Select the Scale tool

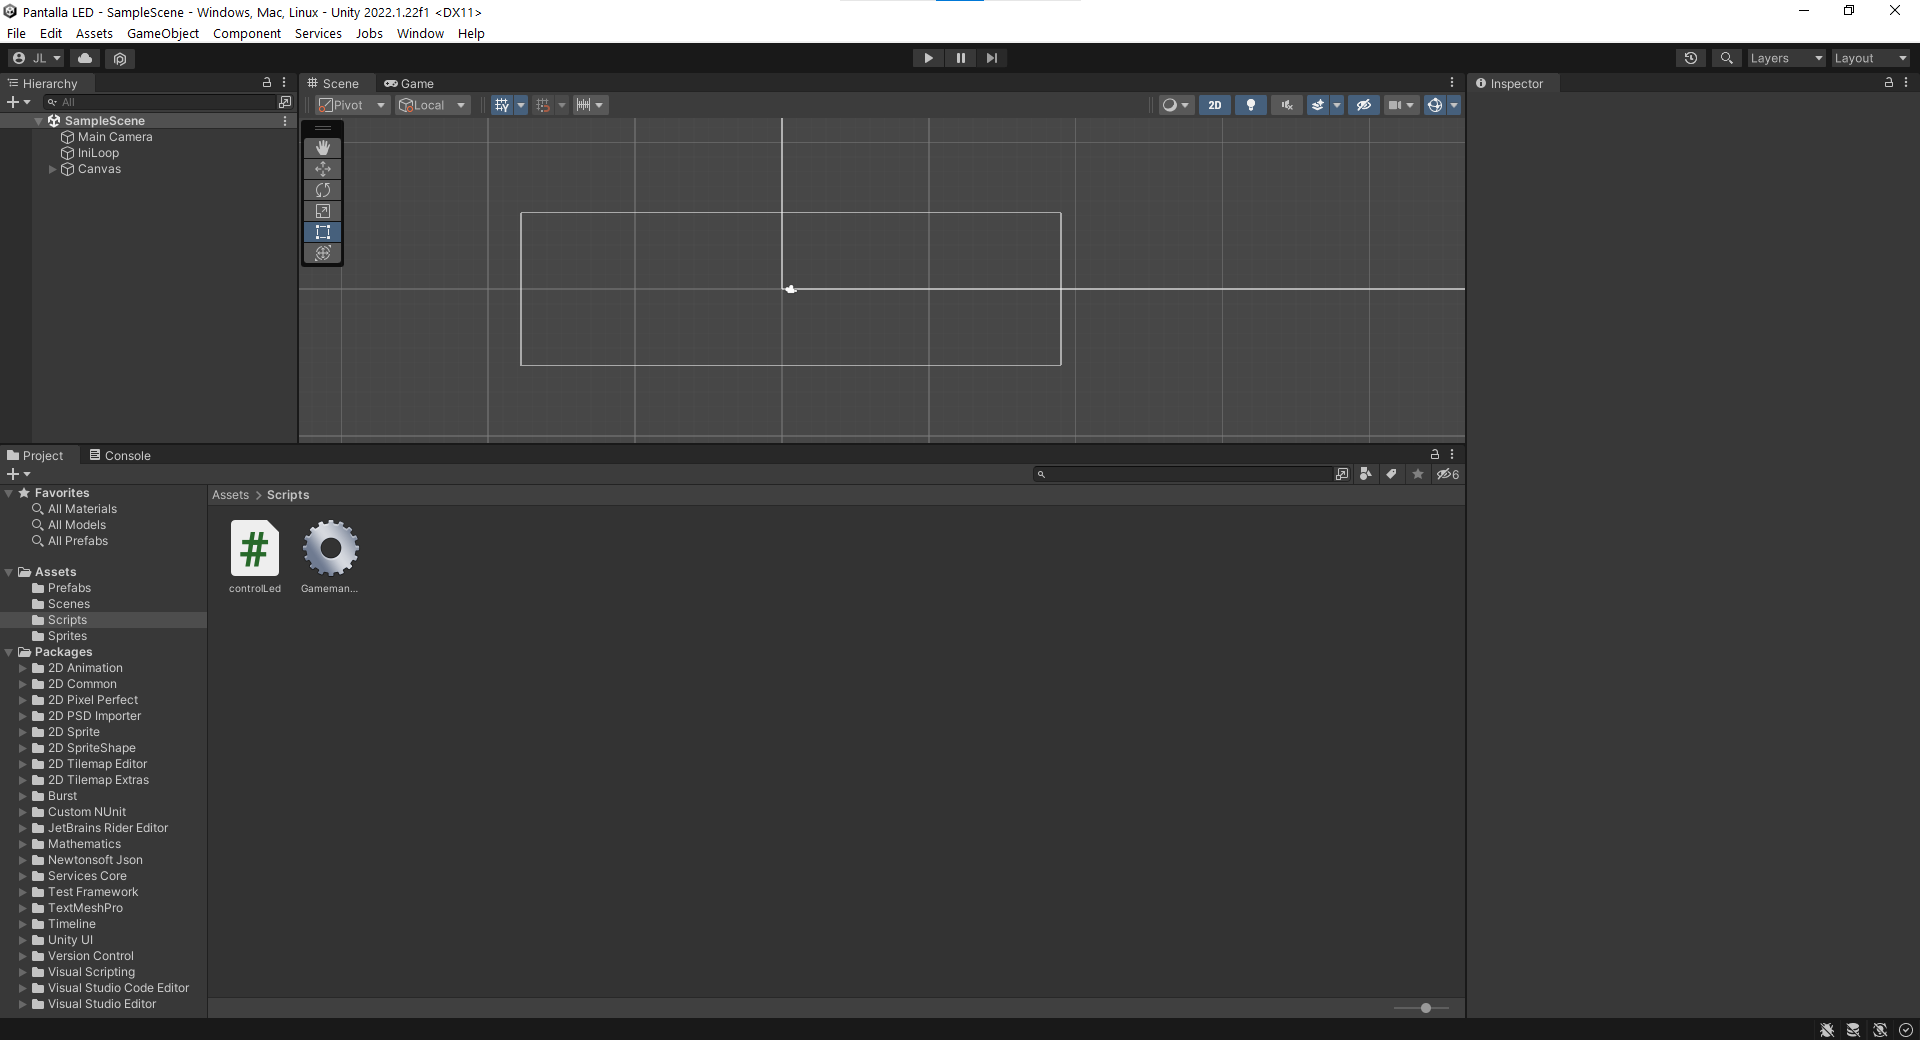coord(322,211)
